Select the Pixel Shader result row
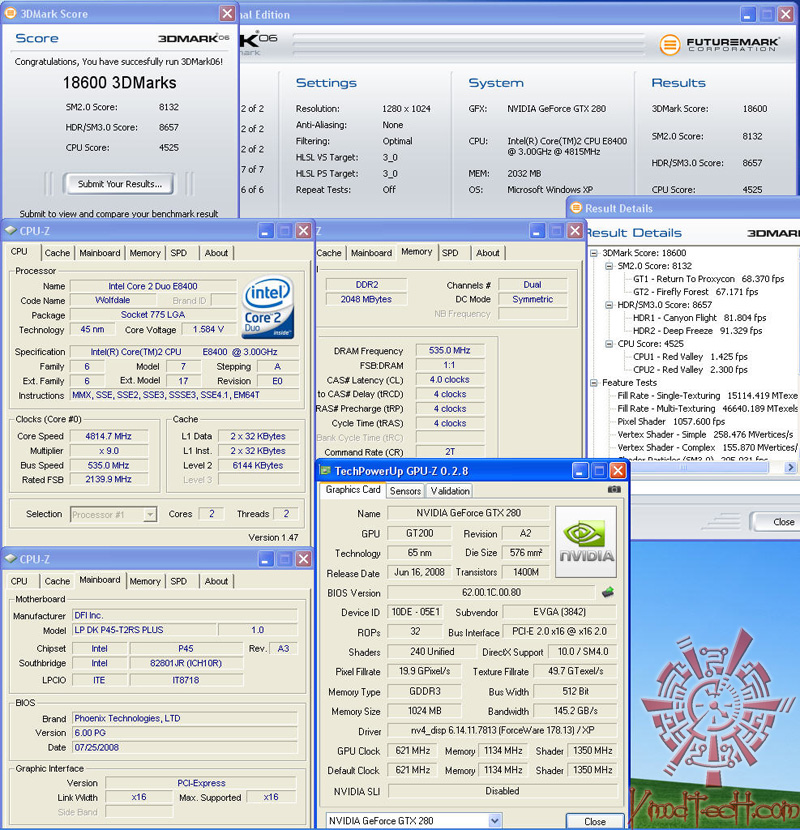The width and height of the screenshot is (800, 830). point(671,422)
